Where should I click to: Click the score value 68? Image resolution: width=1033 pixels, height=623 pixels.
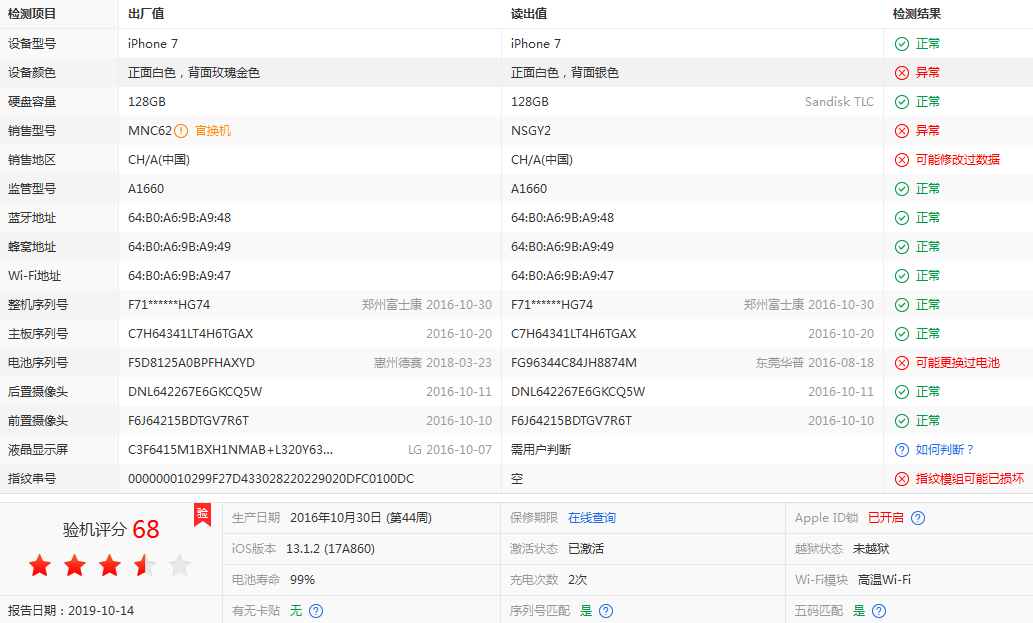pyautogui.click(x=146, y=529)
